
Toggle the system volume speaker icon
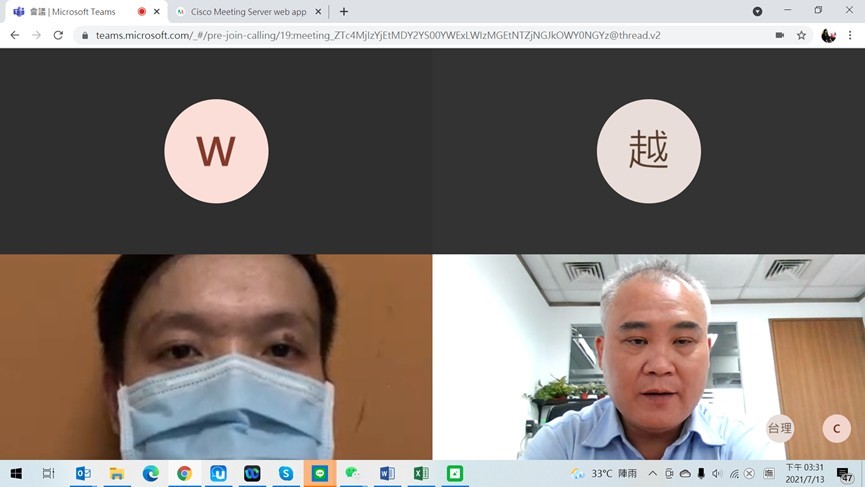click(716, 473)
